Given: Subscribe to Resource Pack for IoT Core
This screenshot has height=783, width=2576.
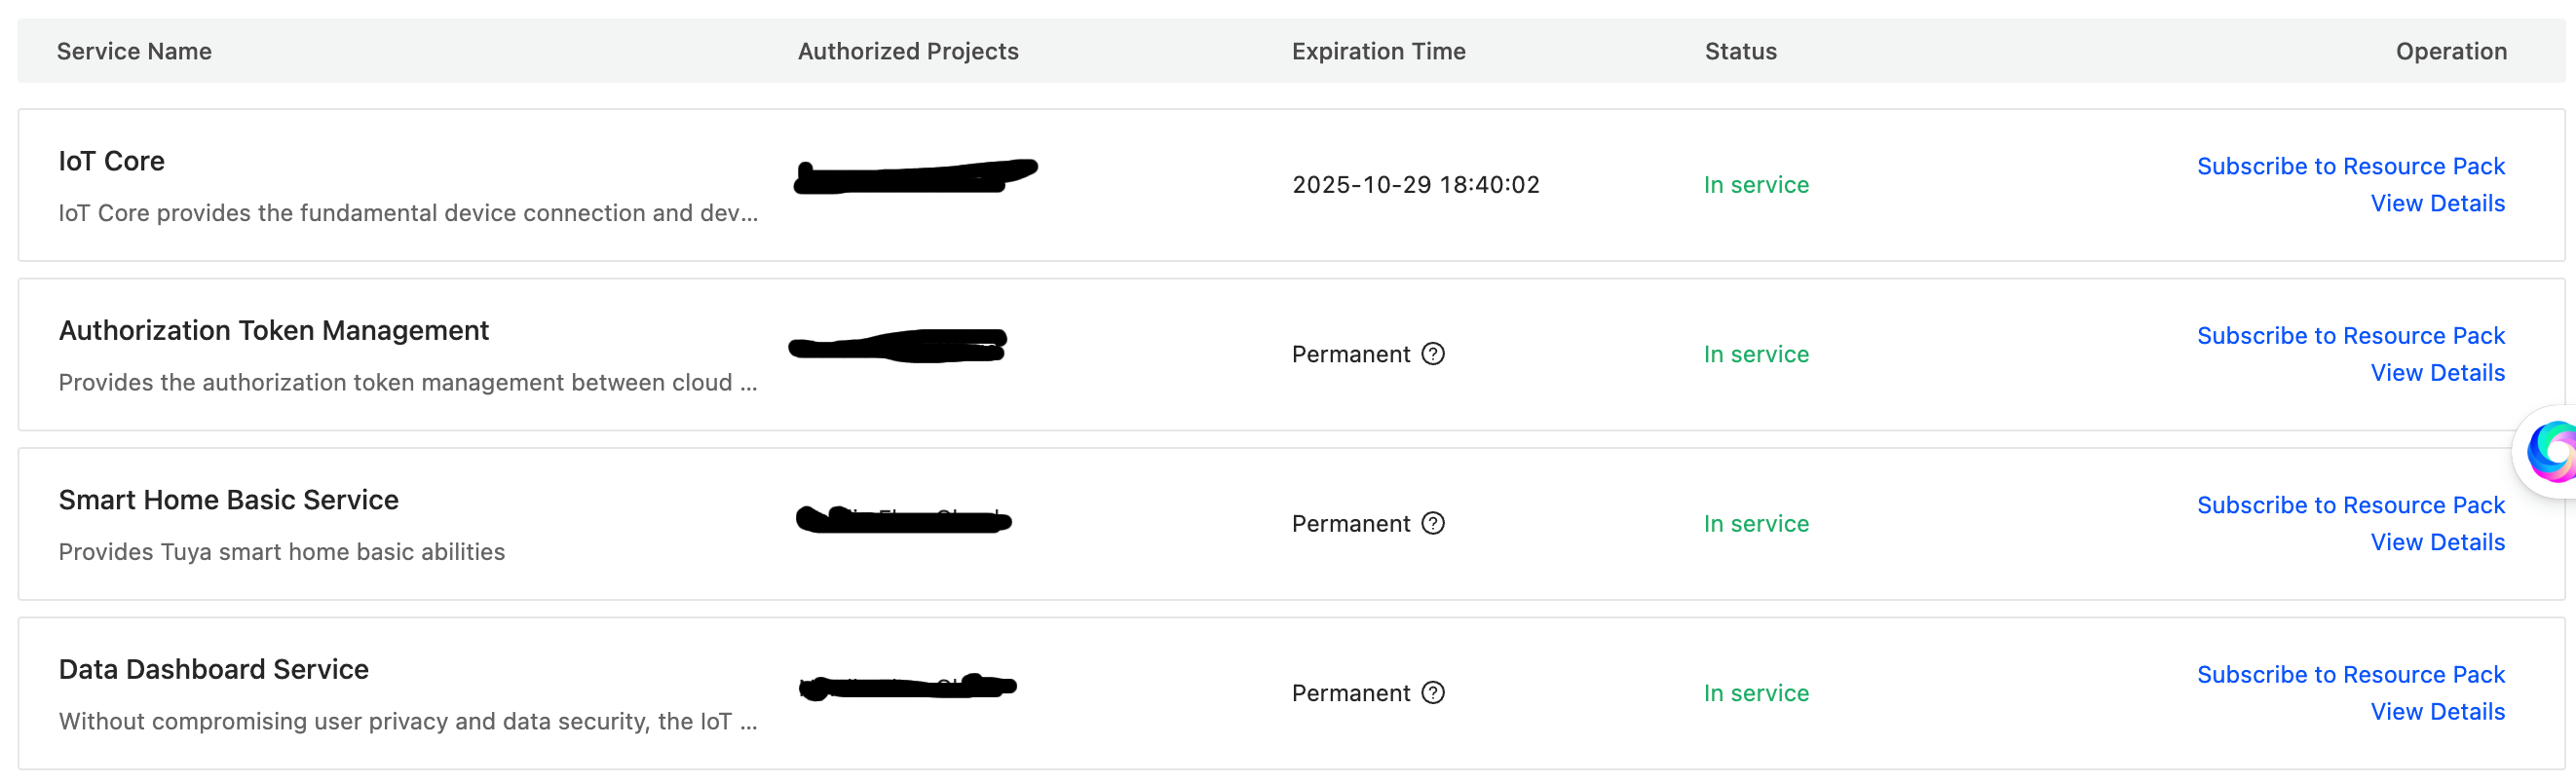Looking at the screenshot, I should click(2350, 166).
